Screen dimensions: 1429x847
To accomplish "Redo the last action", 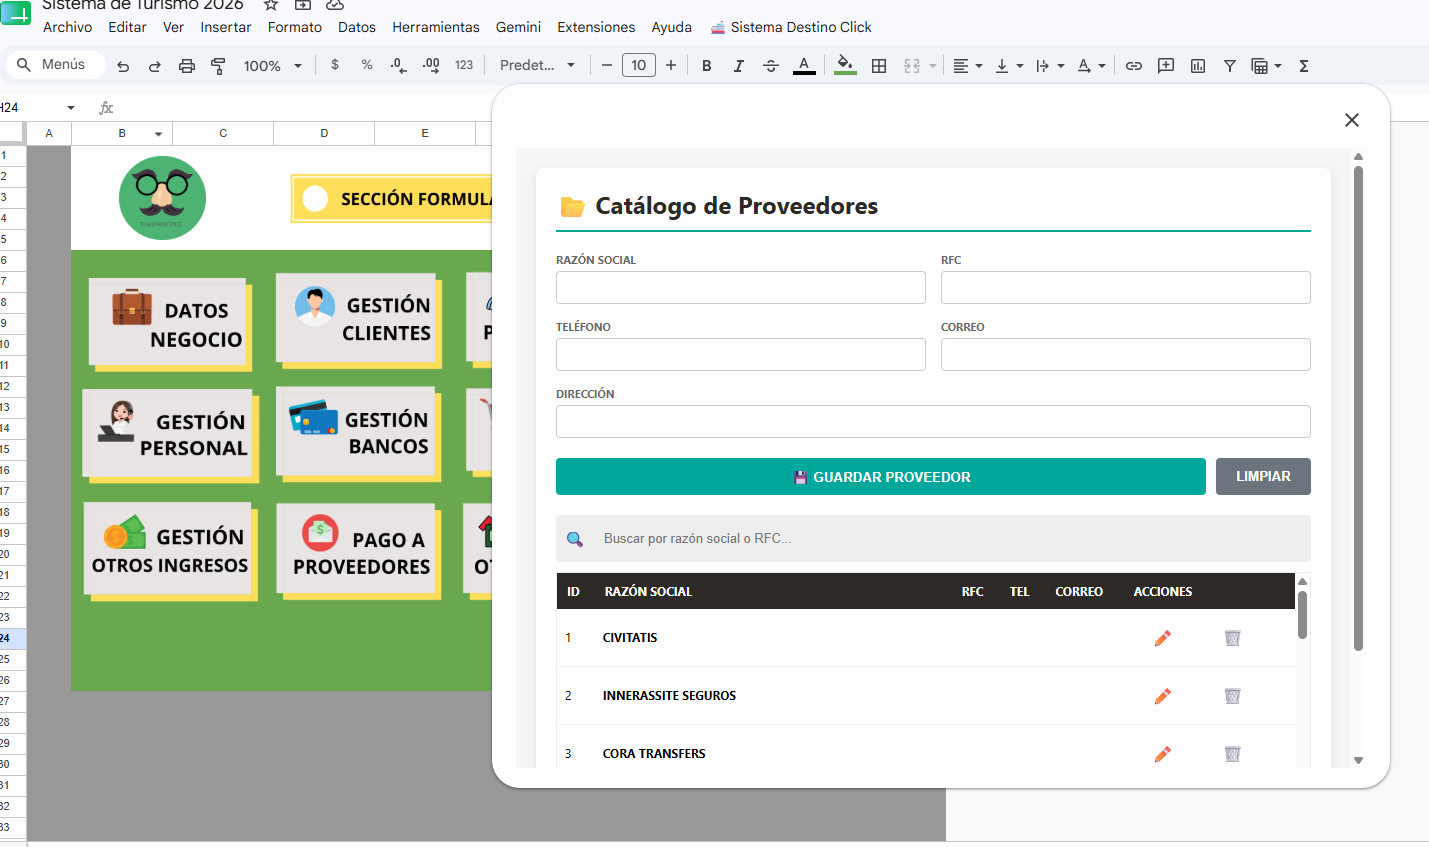I will click(x=155, y=66).
